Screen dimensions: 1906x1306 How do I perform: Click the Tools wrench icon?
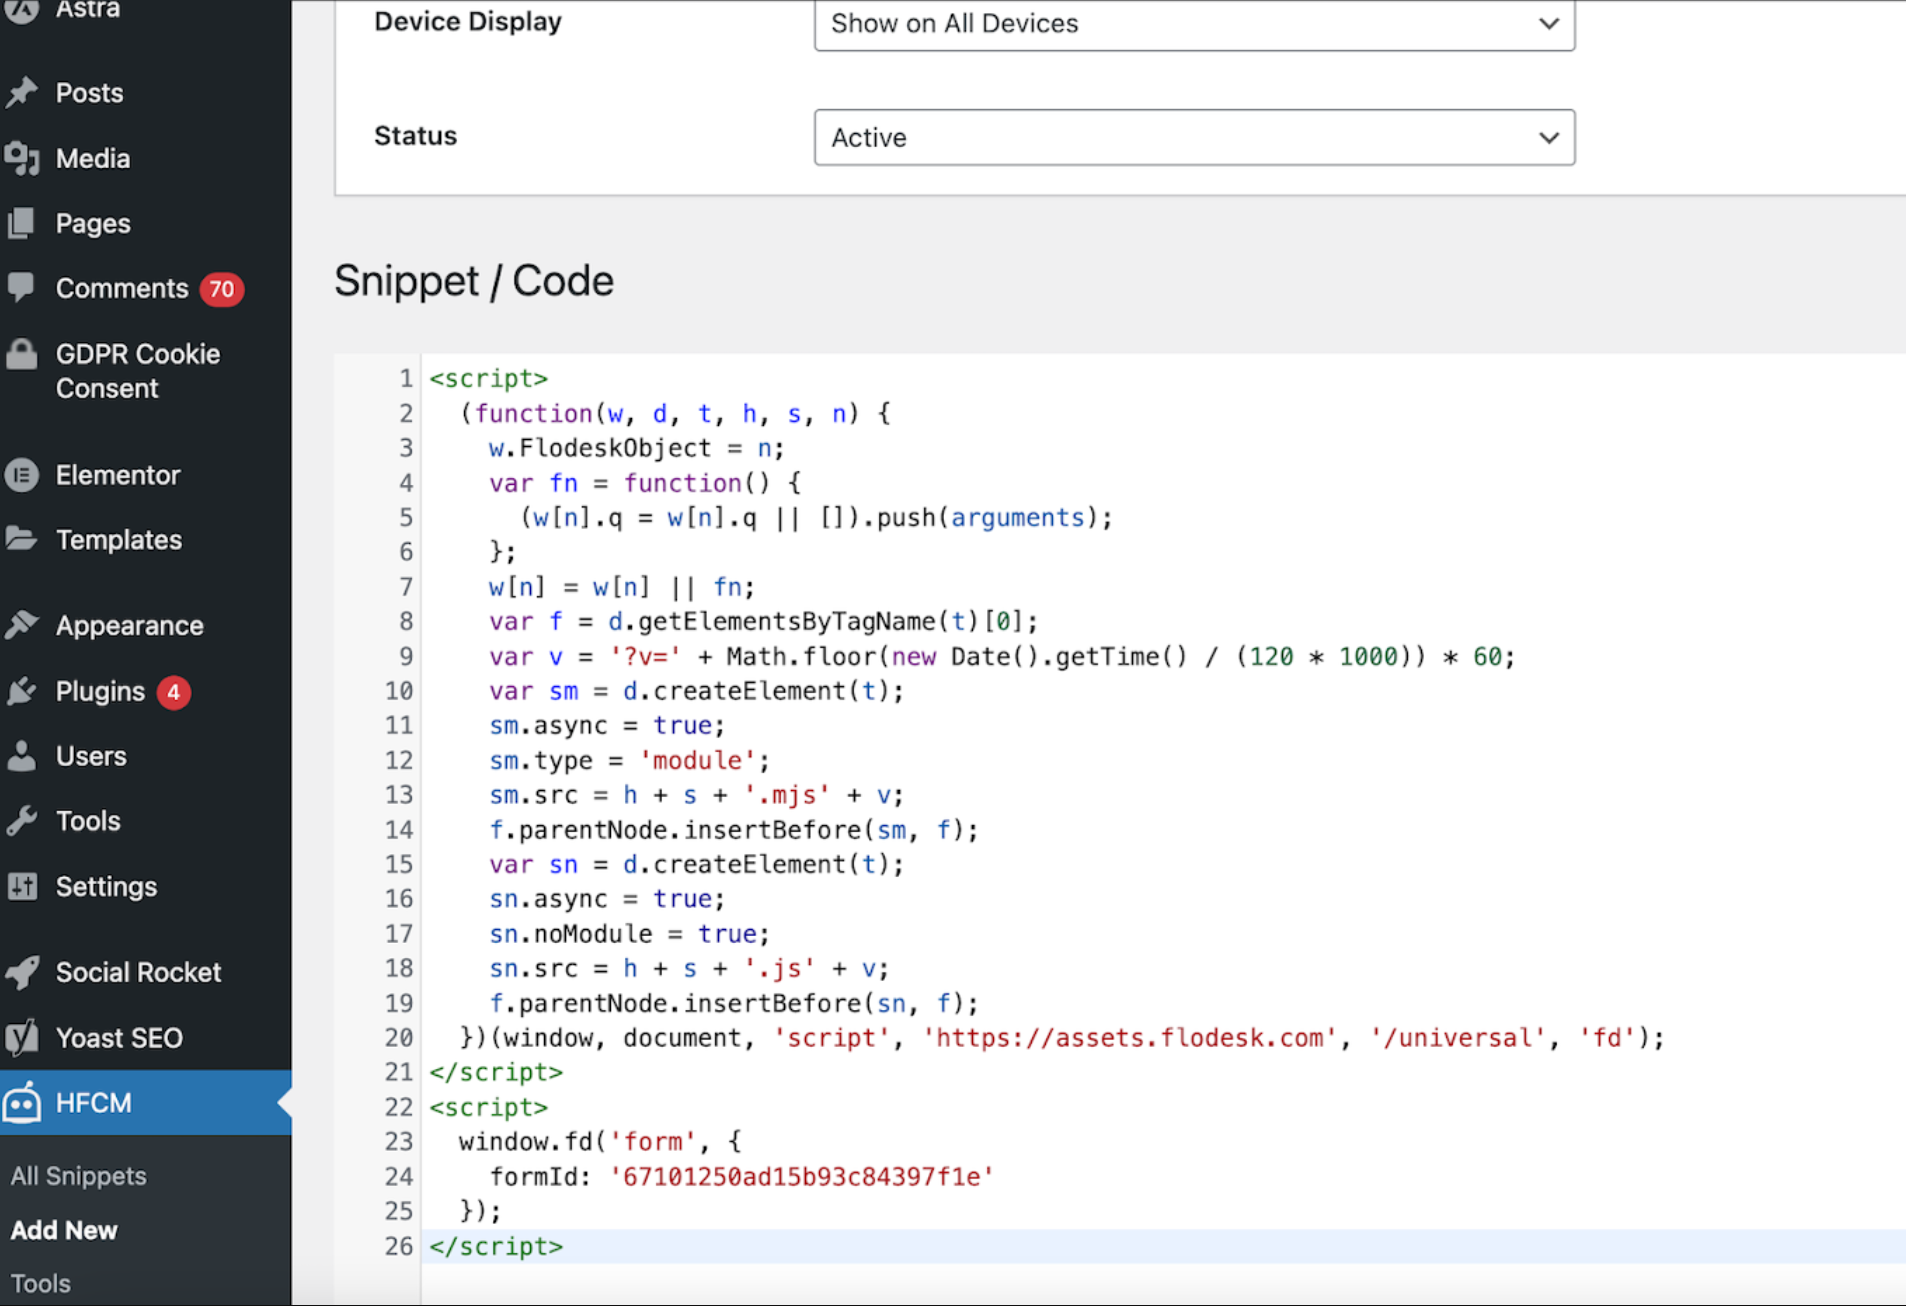pos(22,821)
